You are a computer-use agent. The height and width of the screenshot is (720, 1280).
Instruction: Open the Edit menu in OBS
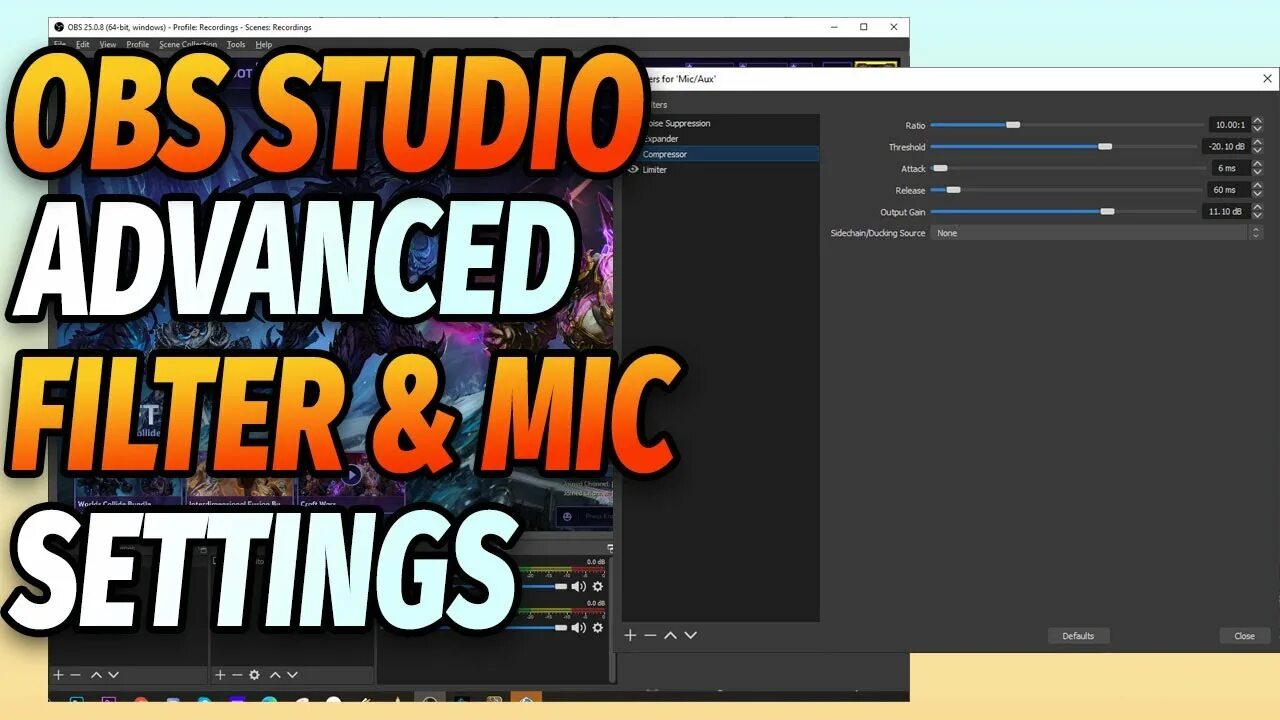pos(82,45)
